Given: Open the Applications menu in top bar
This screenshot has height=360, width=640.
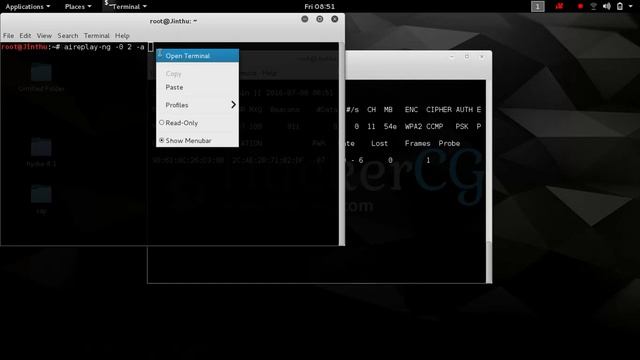Looking at the screenshot, I should [28, 7].
